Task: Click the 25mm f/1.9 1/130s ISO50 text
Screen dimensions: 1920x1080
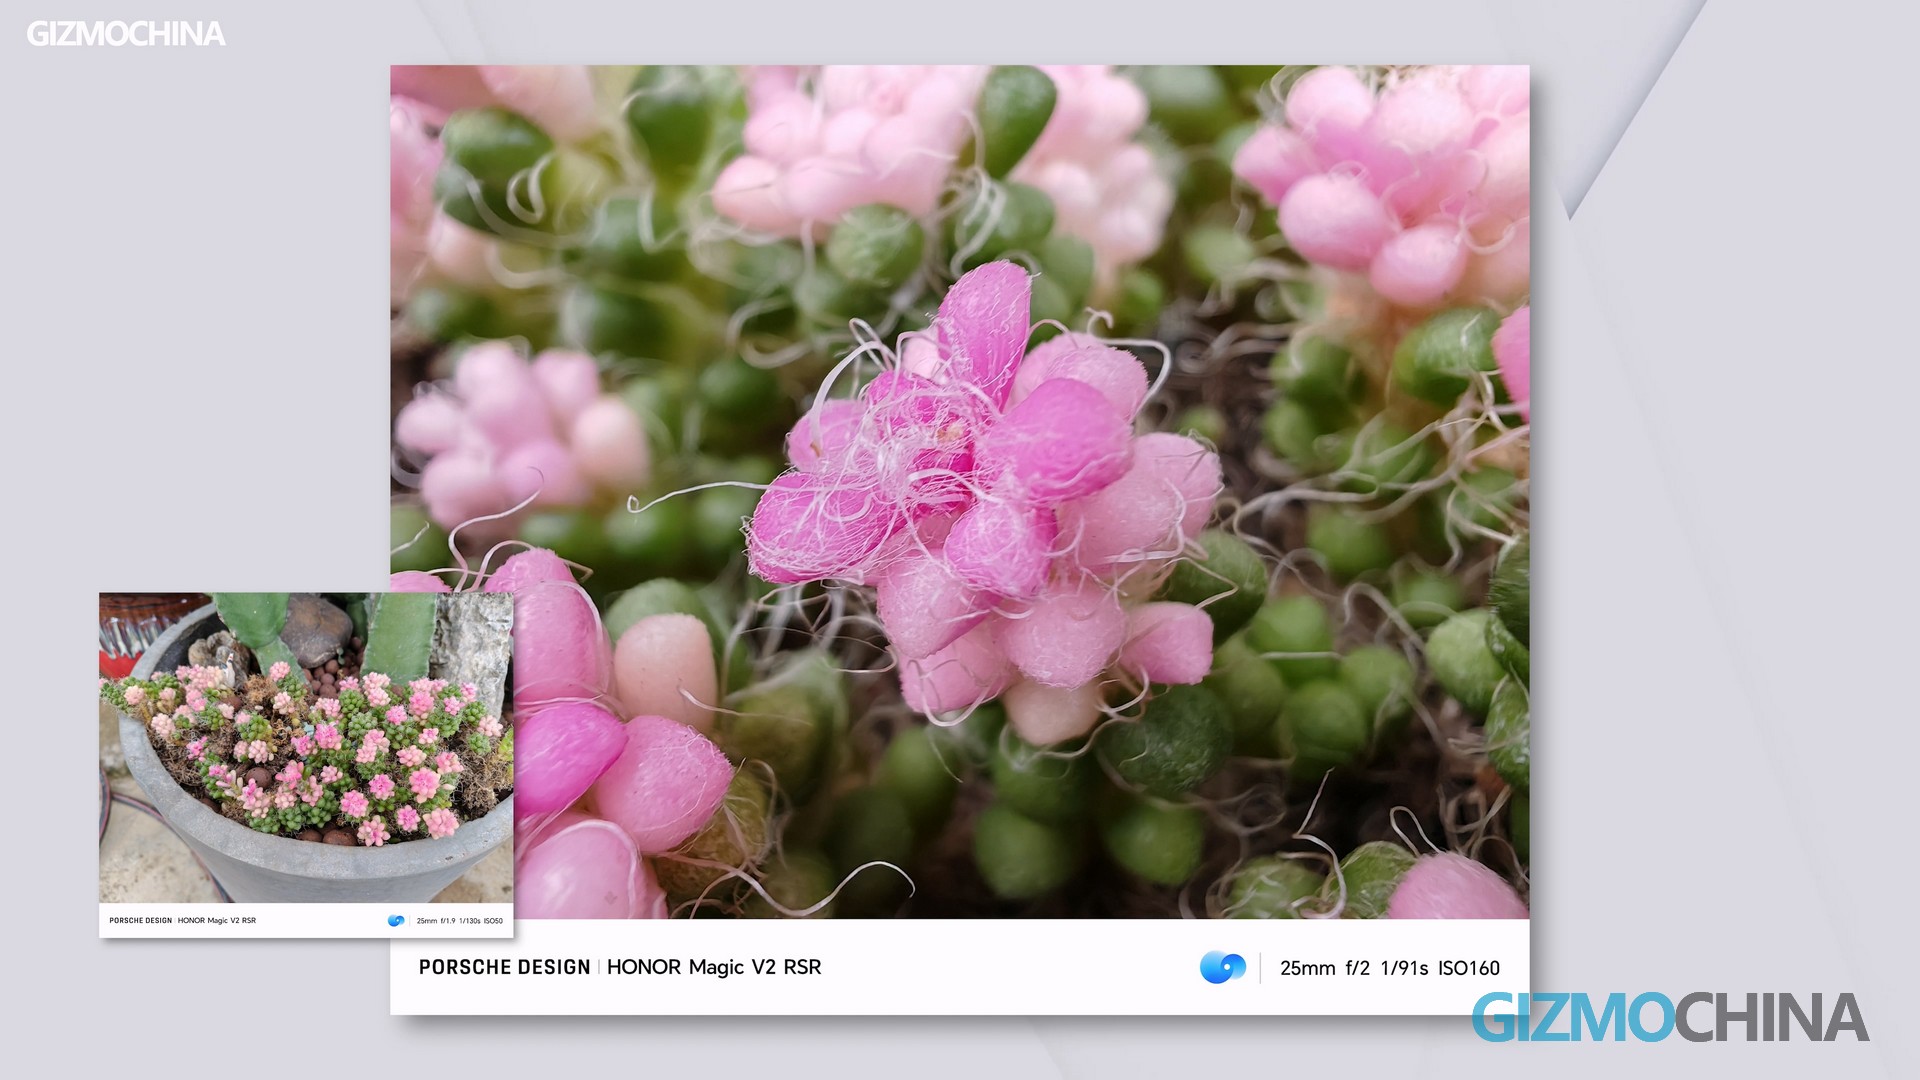Action: (x=459, y=921)
